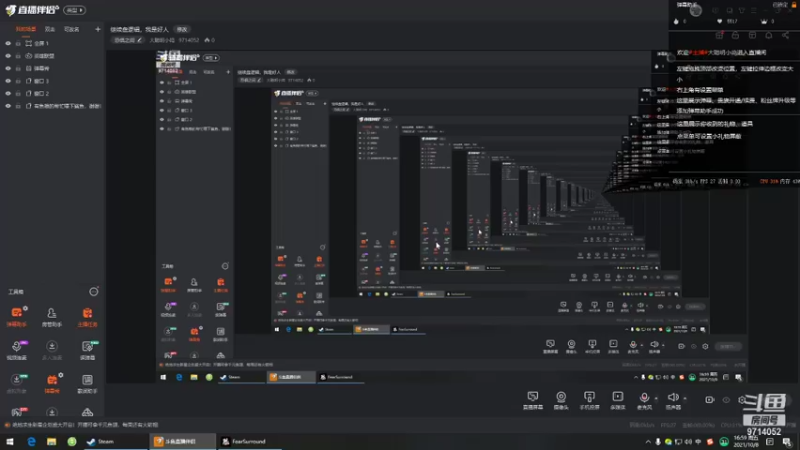Open Windows Start menu
Screen dimensions: 800x450
tap(10, 442)
